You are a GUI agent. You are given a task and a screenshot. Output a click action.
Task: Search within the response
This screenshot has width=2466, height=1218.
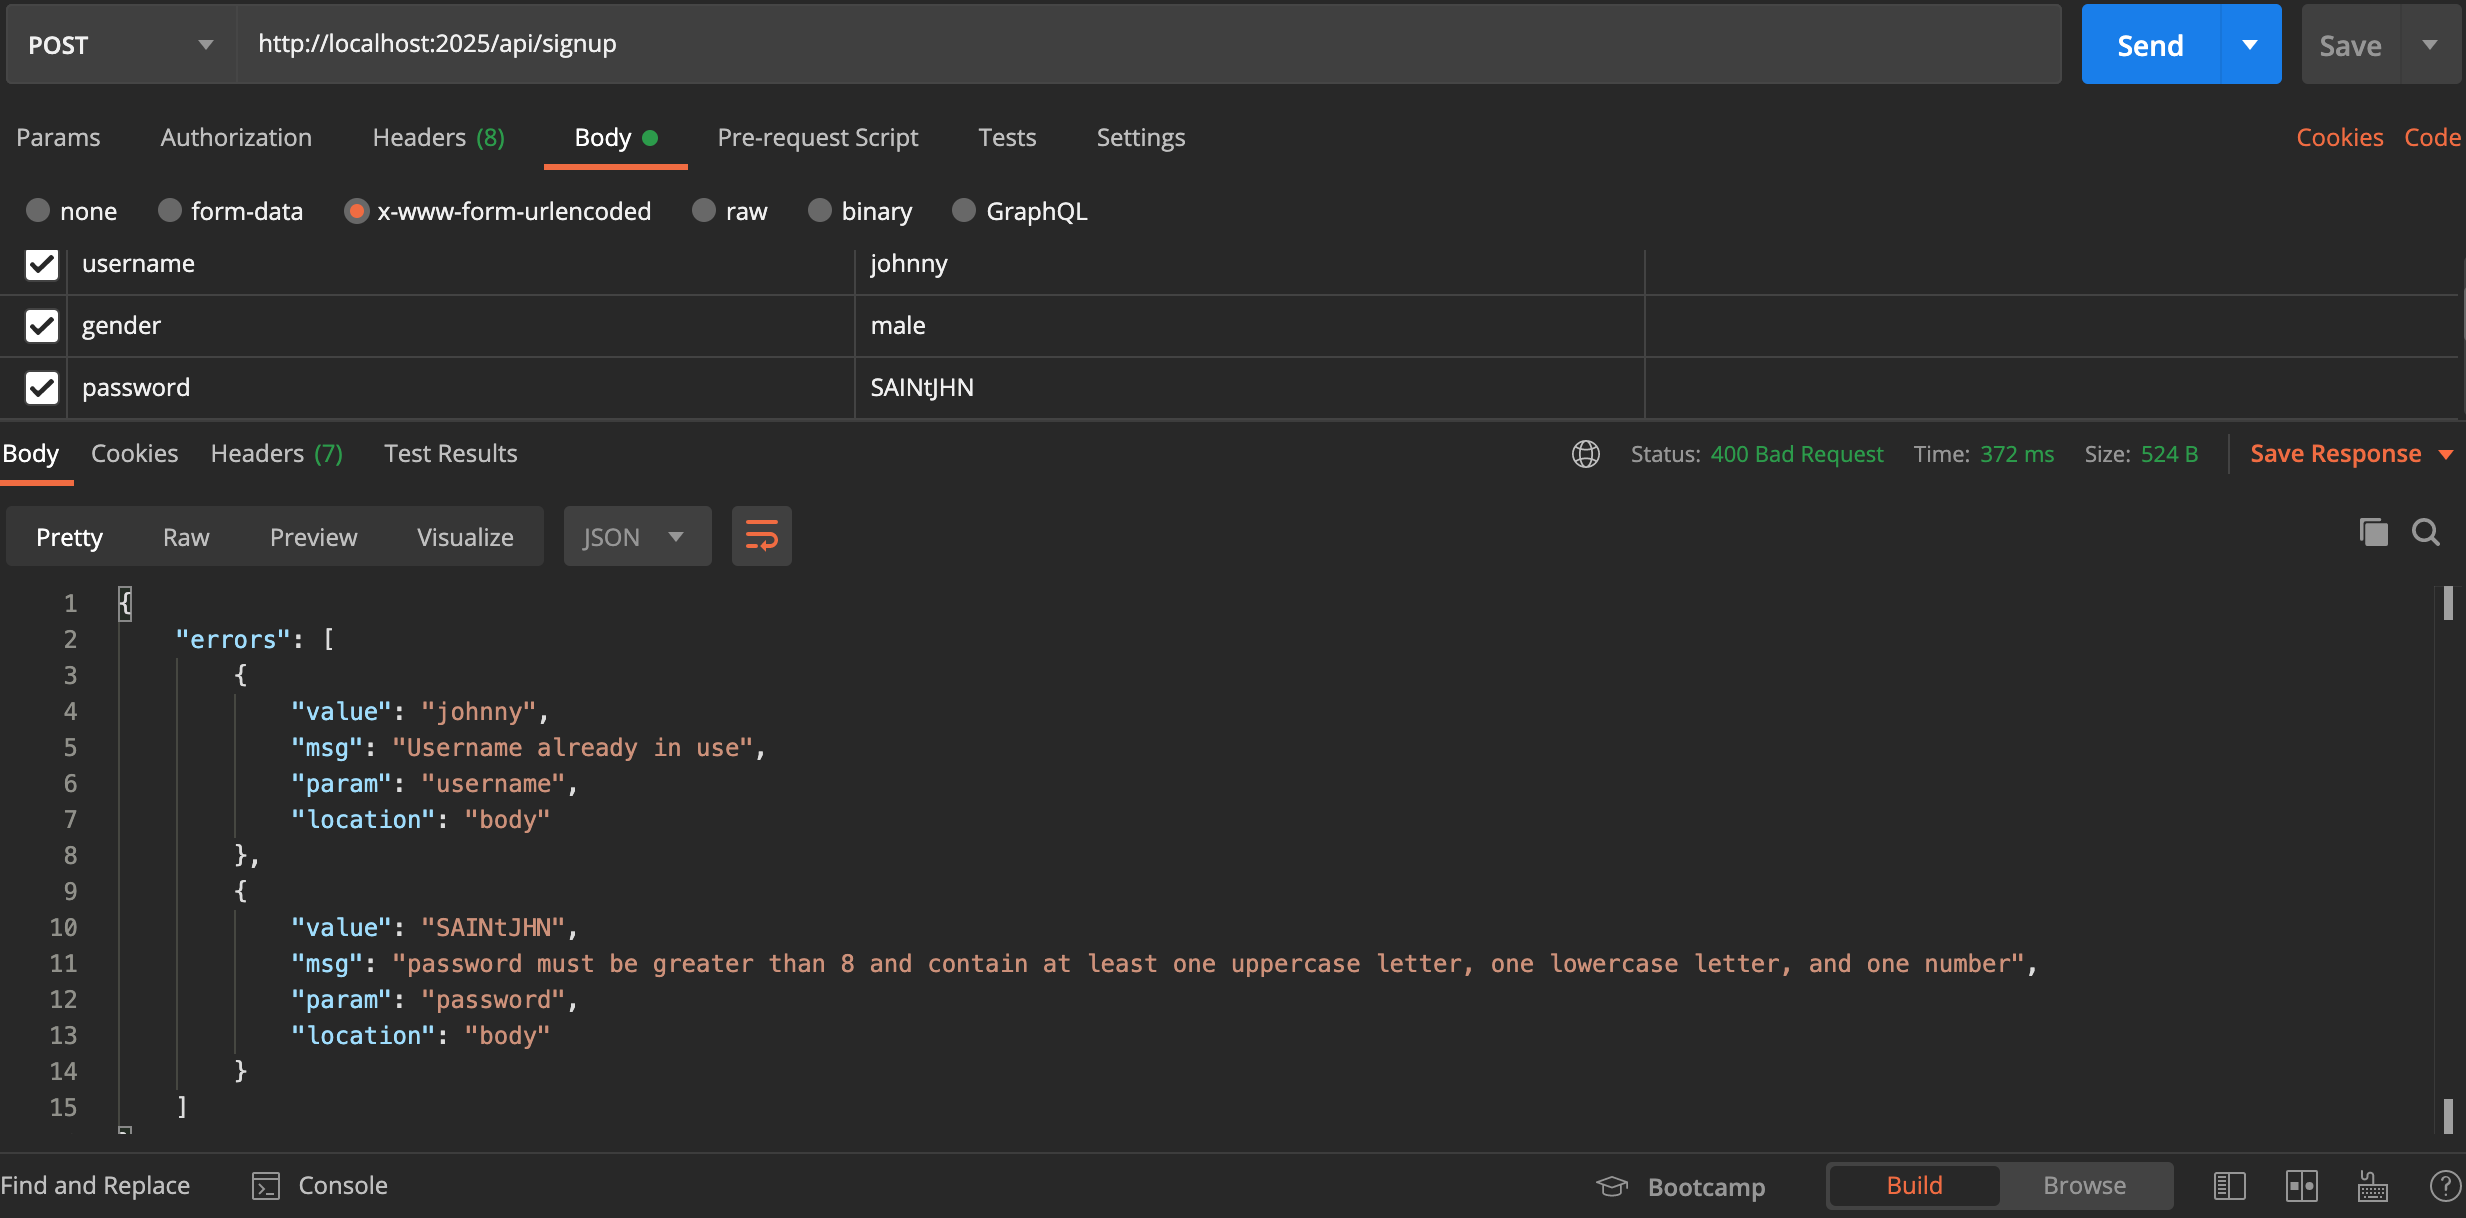click(x=2427, y=533)
